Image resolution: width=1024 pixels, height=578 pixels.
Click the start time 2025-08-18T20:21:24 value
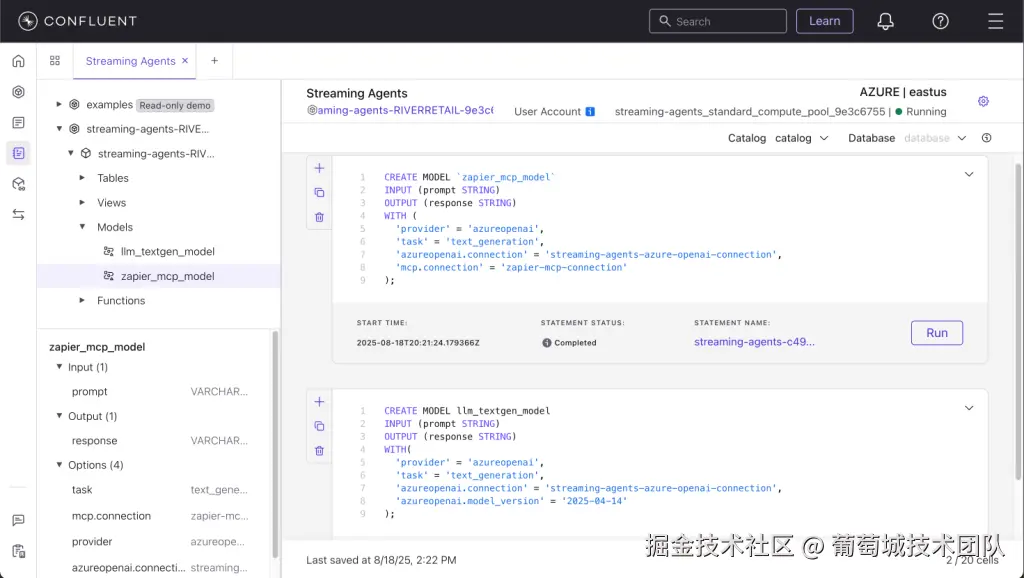[x=418, y=343]
